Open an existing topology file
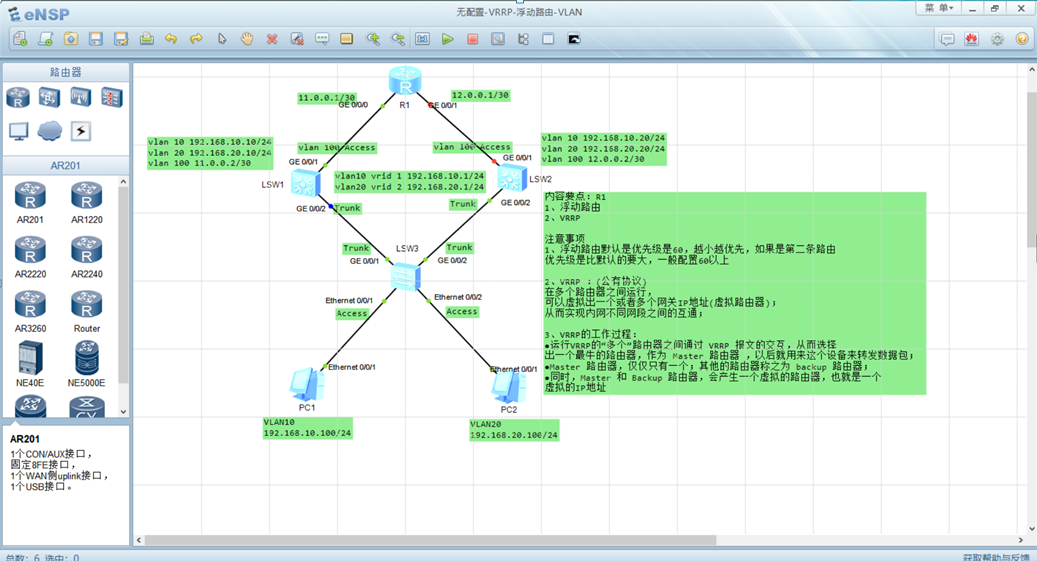Screen dimensions: 1037x561 (x=71, y=39)
